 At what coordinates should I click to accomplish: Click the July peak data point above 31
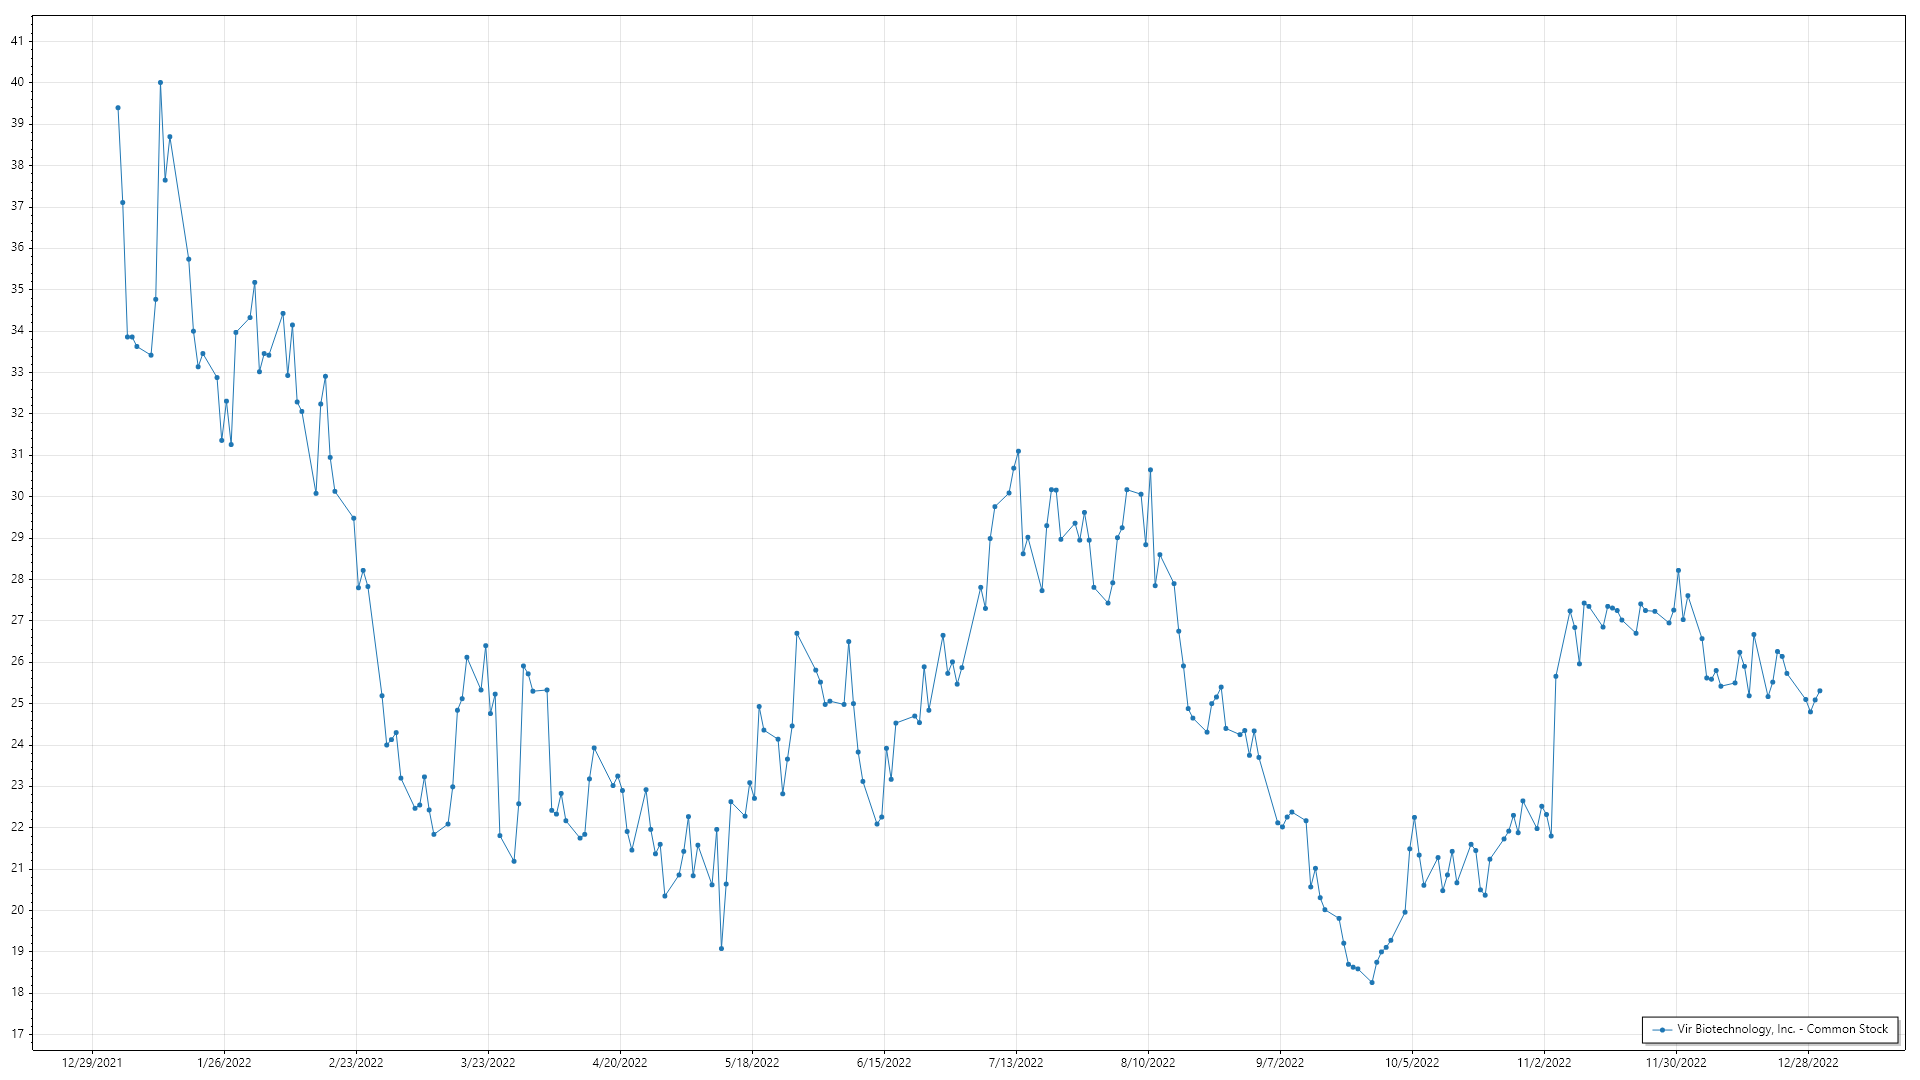point(1018,451)
